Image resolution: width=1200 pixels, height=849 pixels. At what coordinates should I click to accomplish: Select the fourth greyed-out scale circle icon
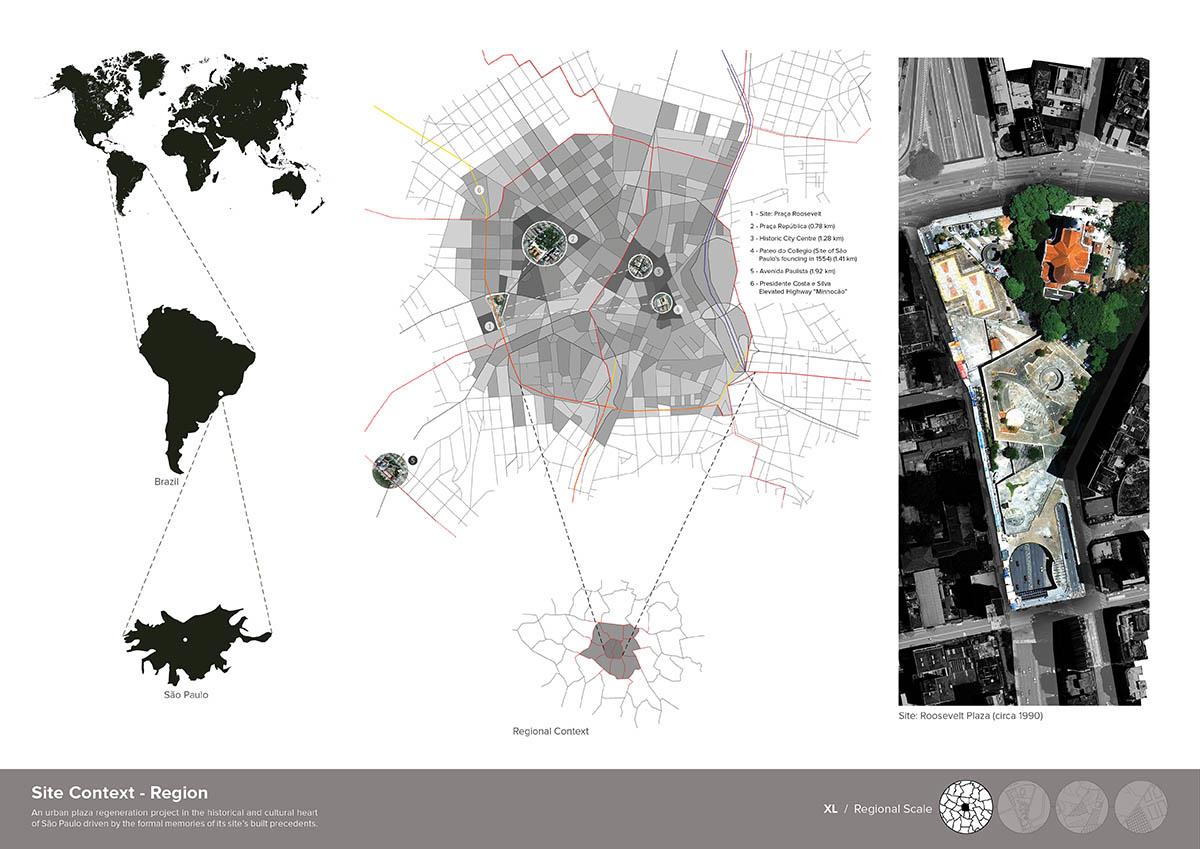tap(1139, 808)
